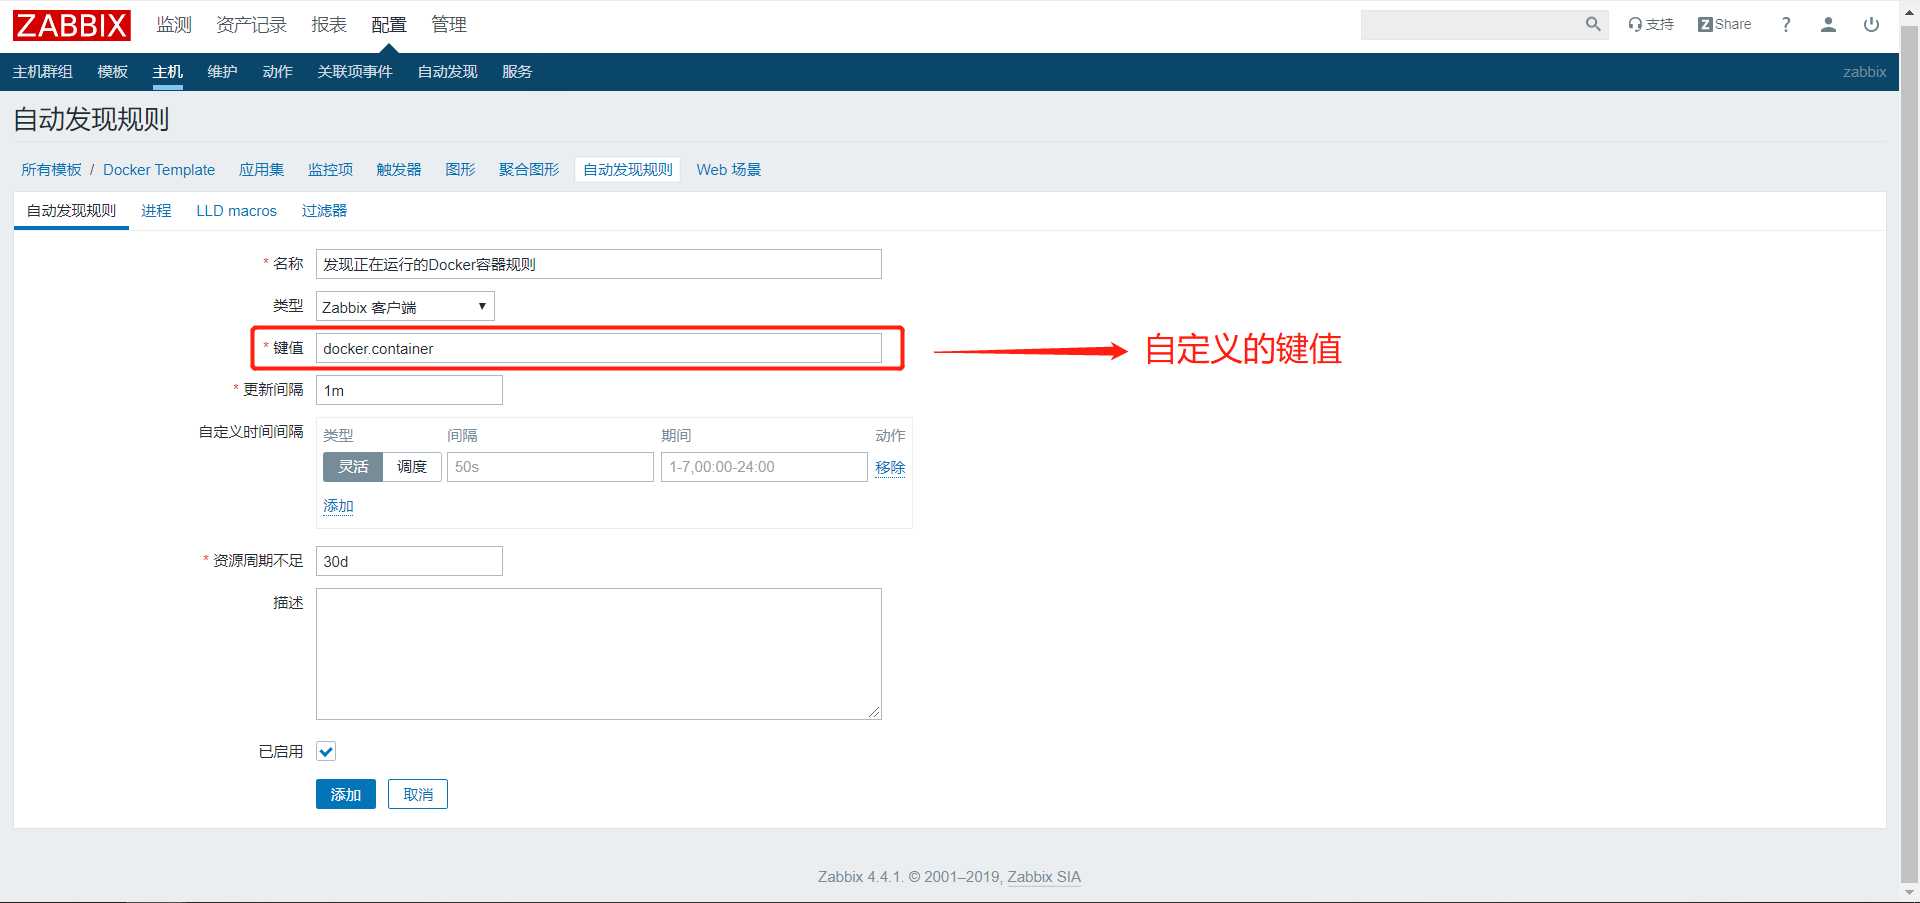Focus the 名称 input field

(x=599, y=264)
